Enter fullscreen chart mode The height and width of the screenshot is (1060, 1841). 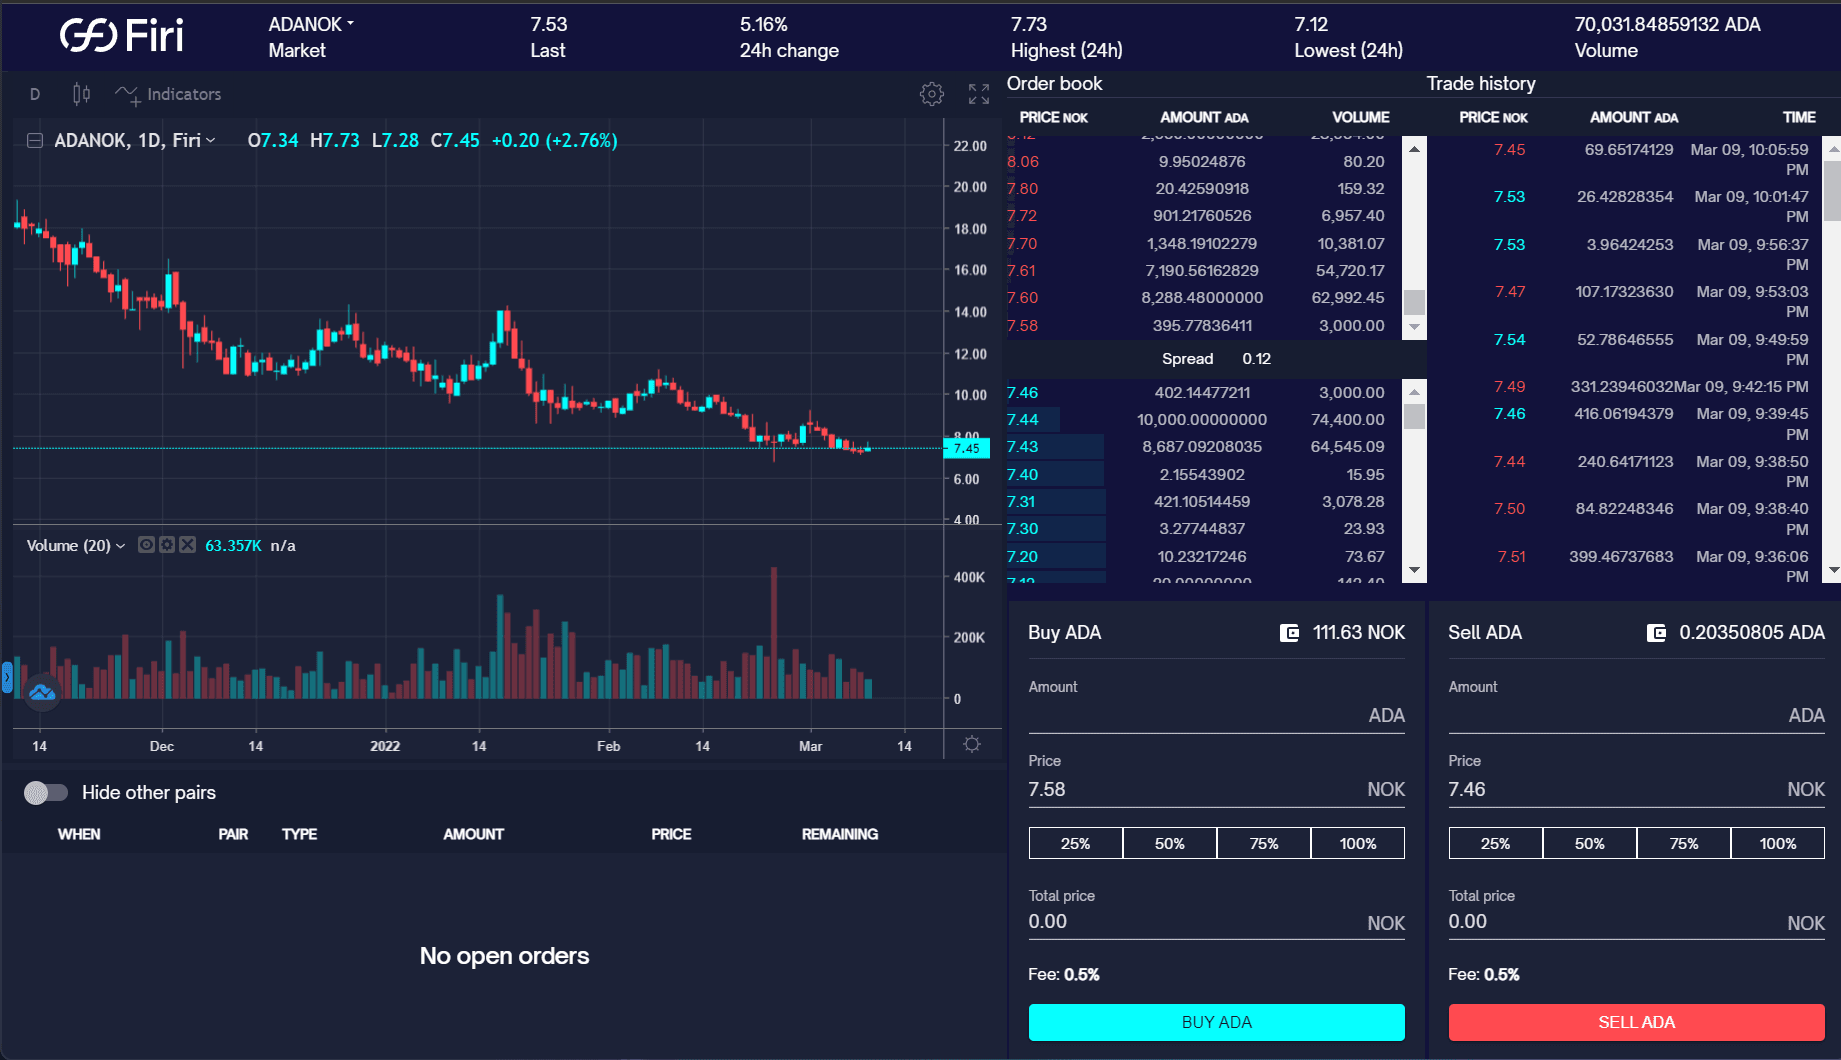pyautogui.click(x=978, y=94)
